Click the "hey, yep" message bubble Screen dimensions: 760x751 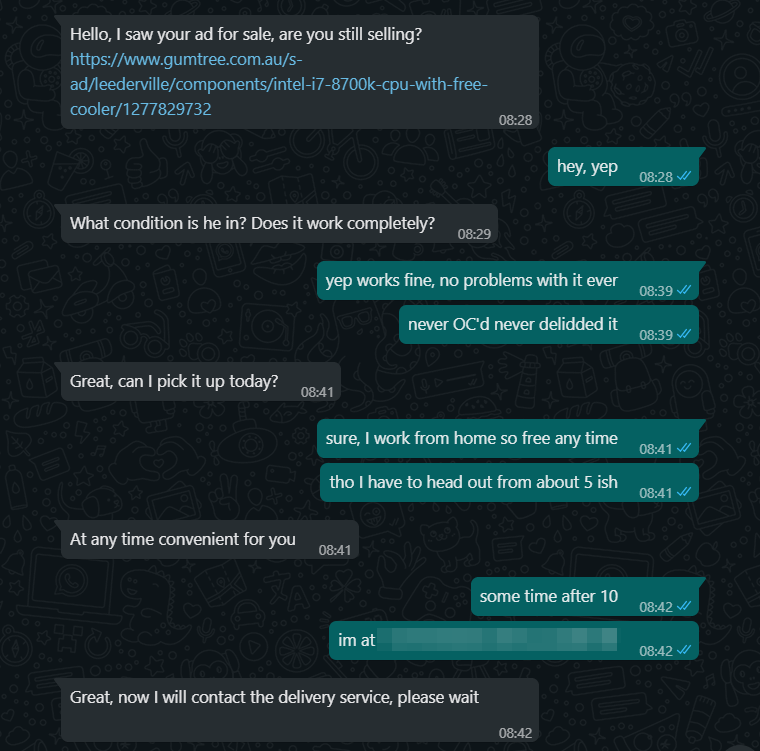(588, 167)
